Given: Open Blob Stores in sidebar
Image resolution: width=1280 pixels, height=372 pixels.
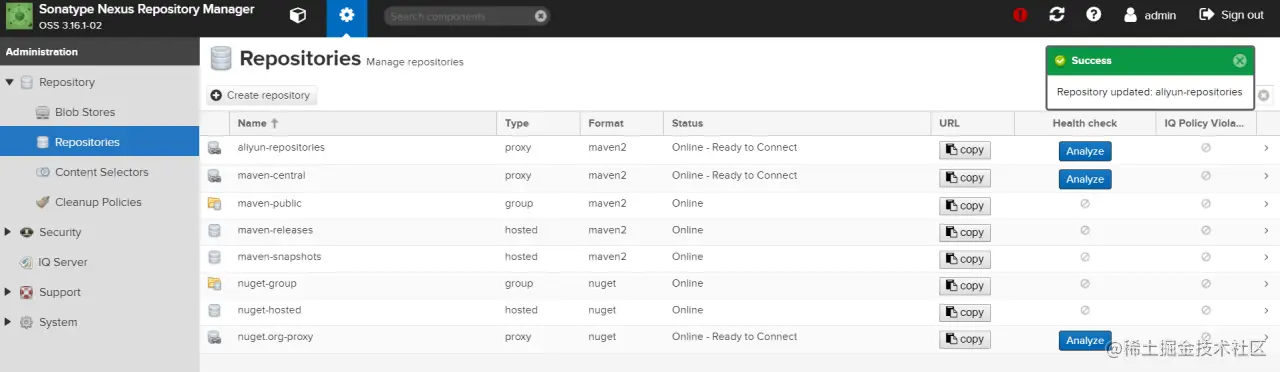Looking at the screenshot, I should pyautogui.click(x=85, y=112).
